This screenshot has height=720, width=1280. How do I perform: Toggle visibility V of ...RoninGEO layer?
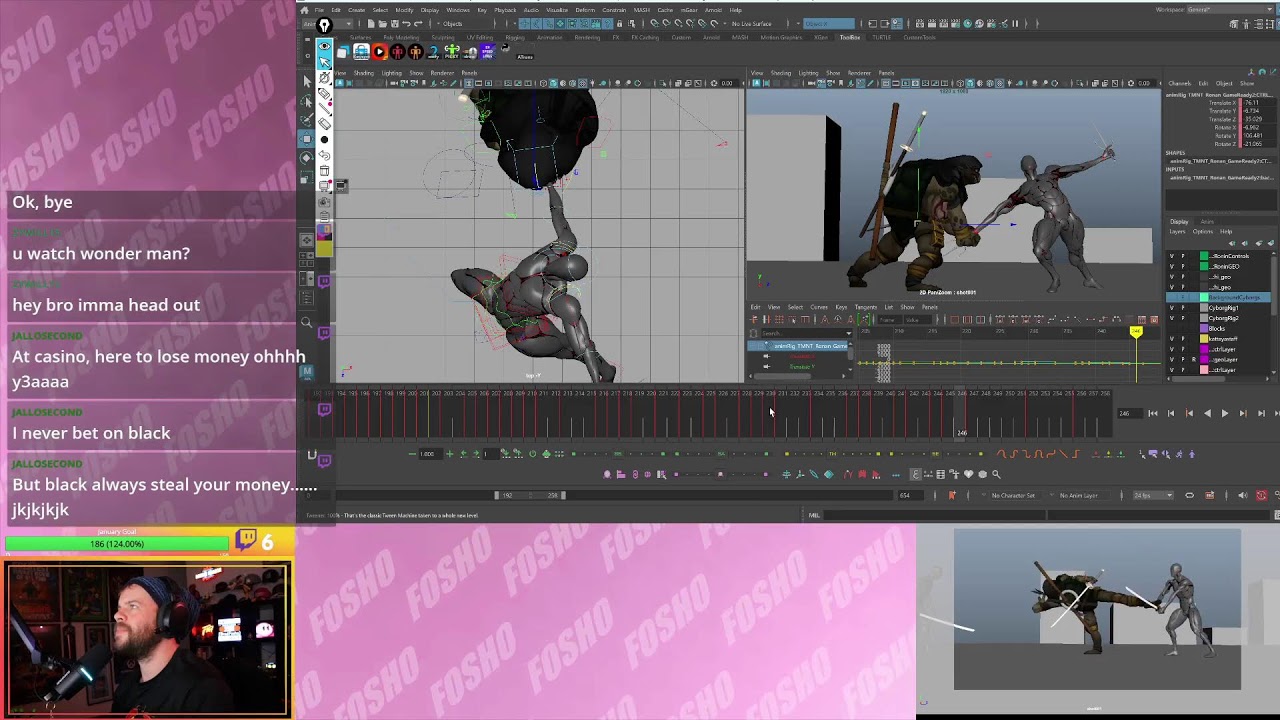tap(1171, 267)
